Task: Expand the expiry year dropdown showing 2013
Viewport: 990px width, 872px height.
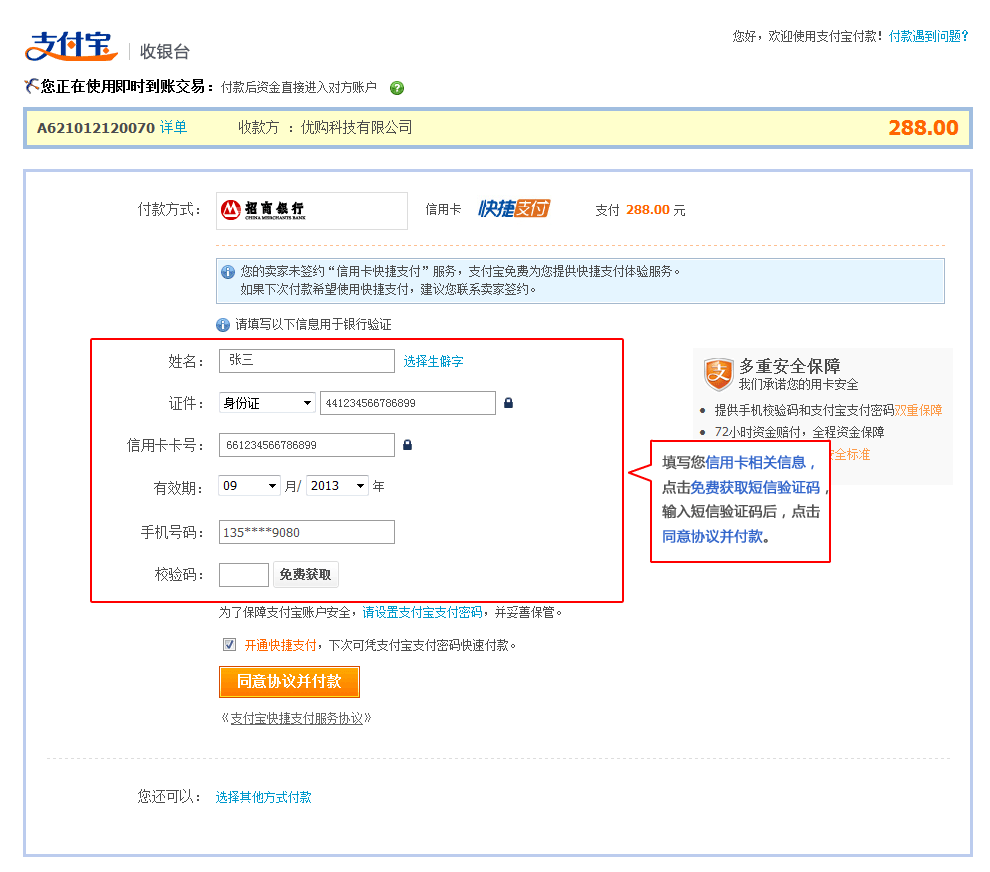Action: coord(337,486)
